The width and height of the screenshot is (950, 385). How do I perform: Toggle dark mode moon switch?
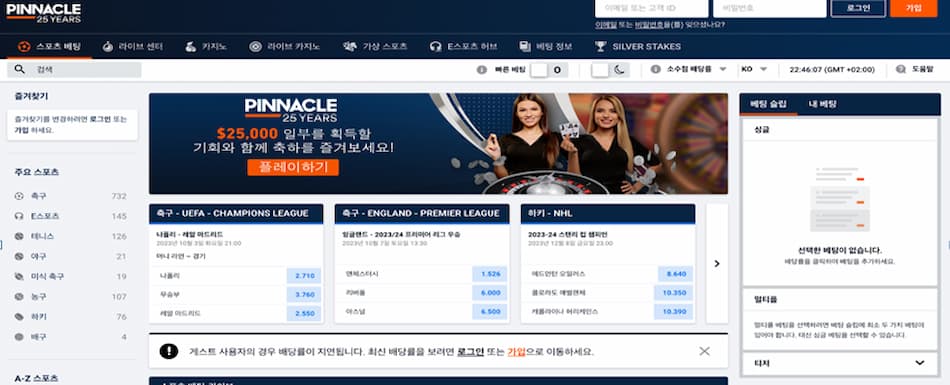click(610, 70)
